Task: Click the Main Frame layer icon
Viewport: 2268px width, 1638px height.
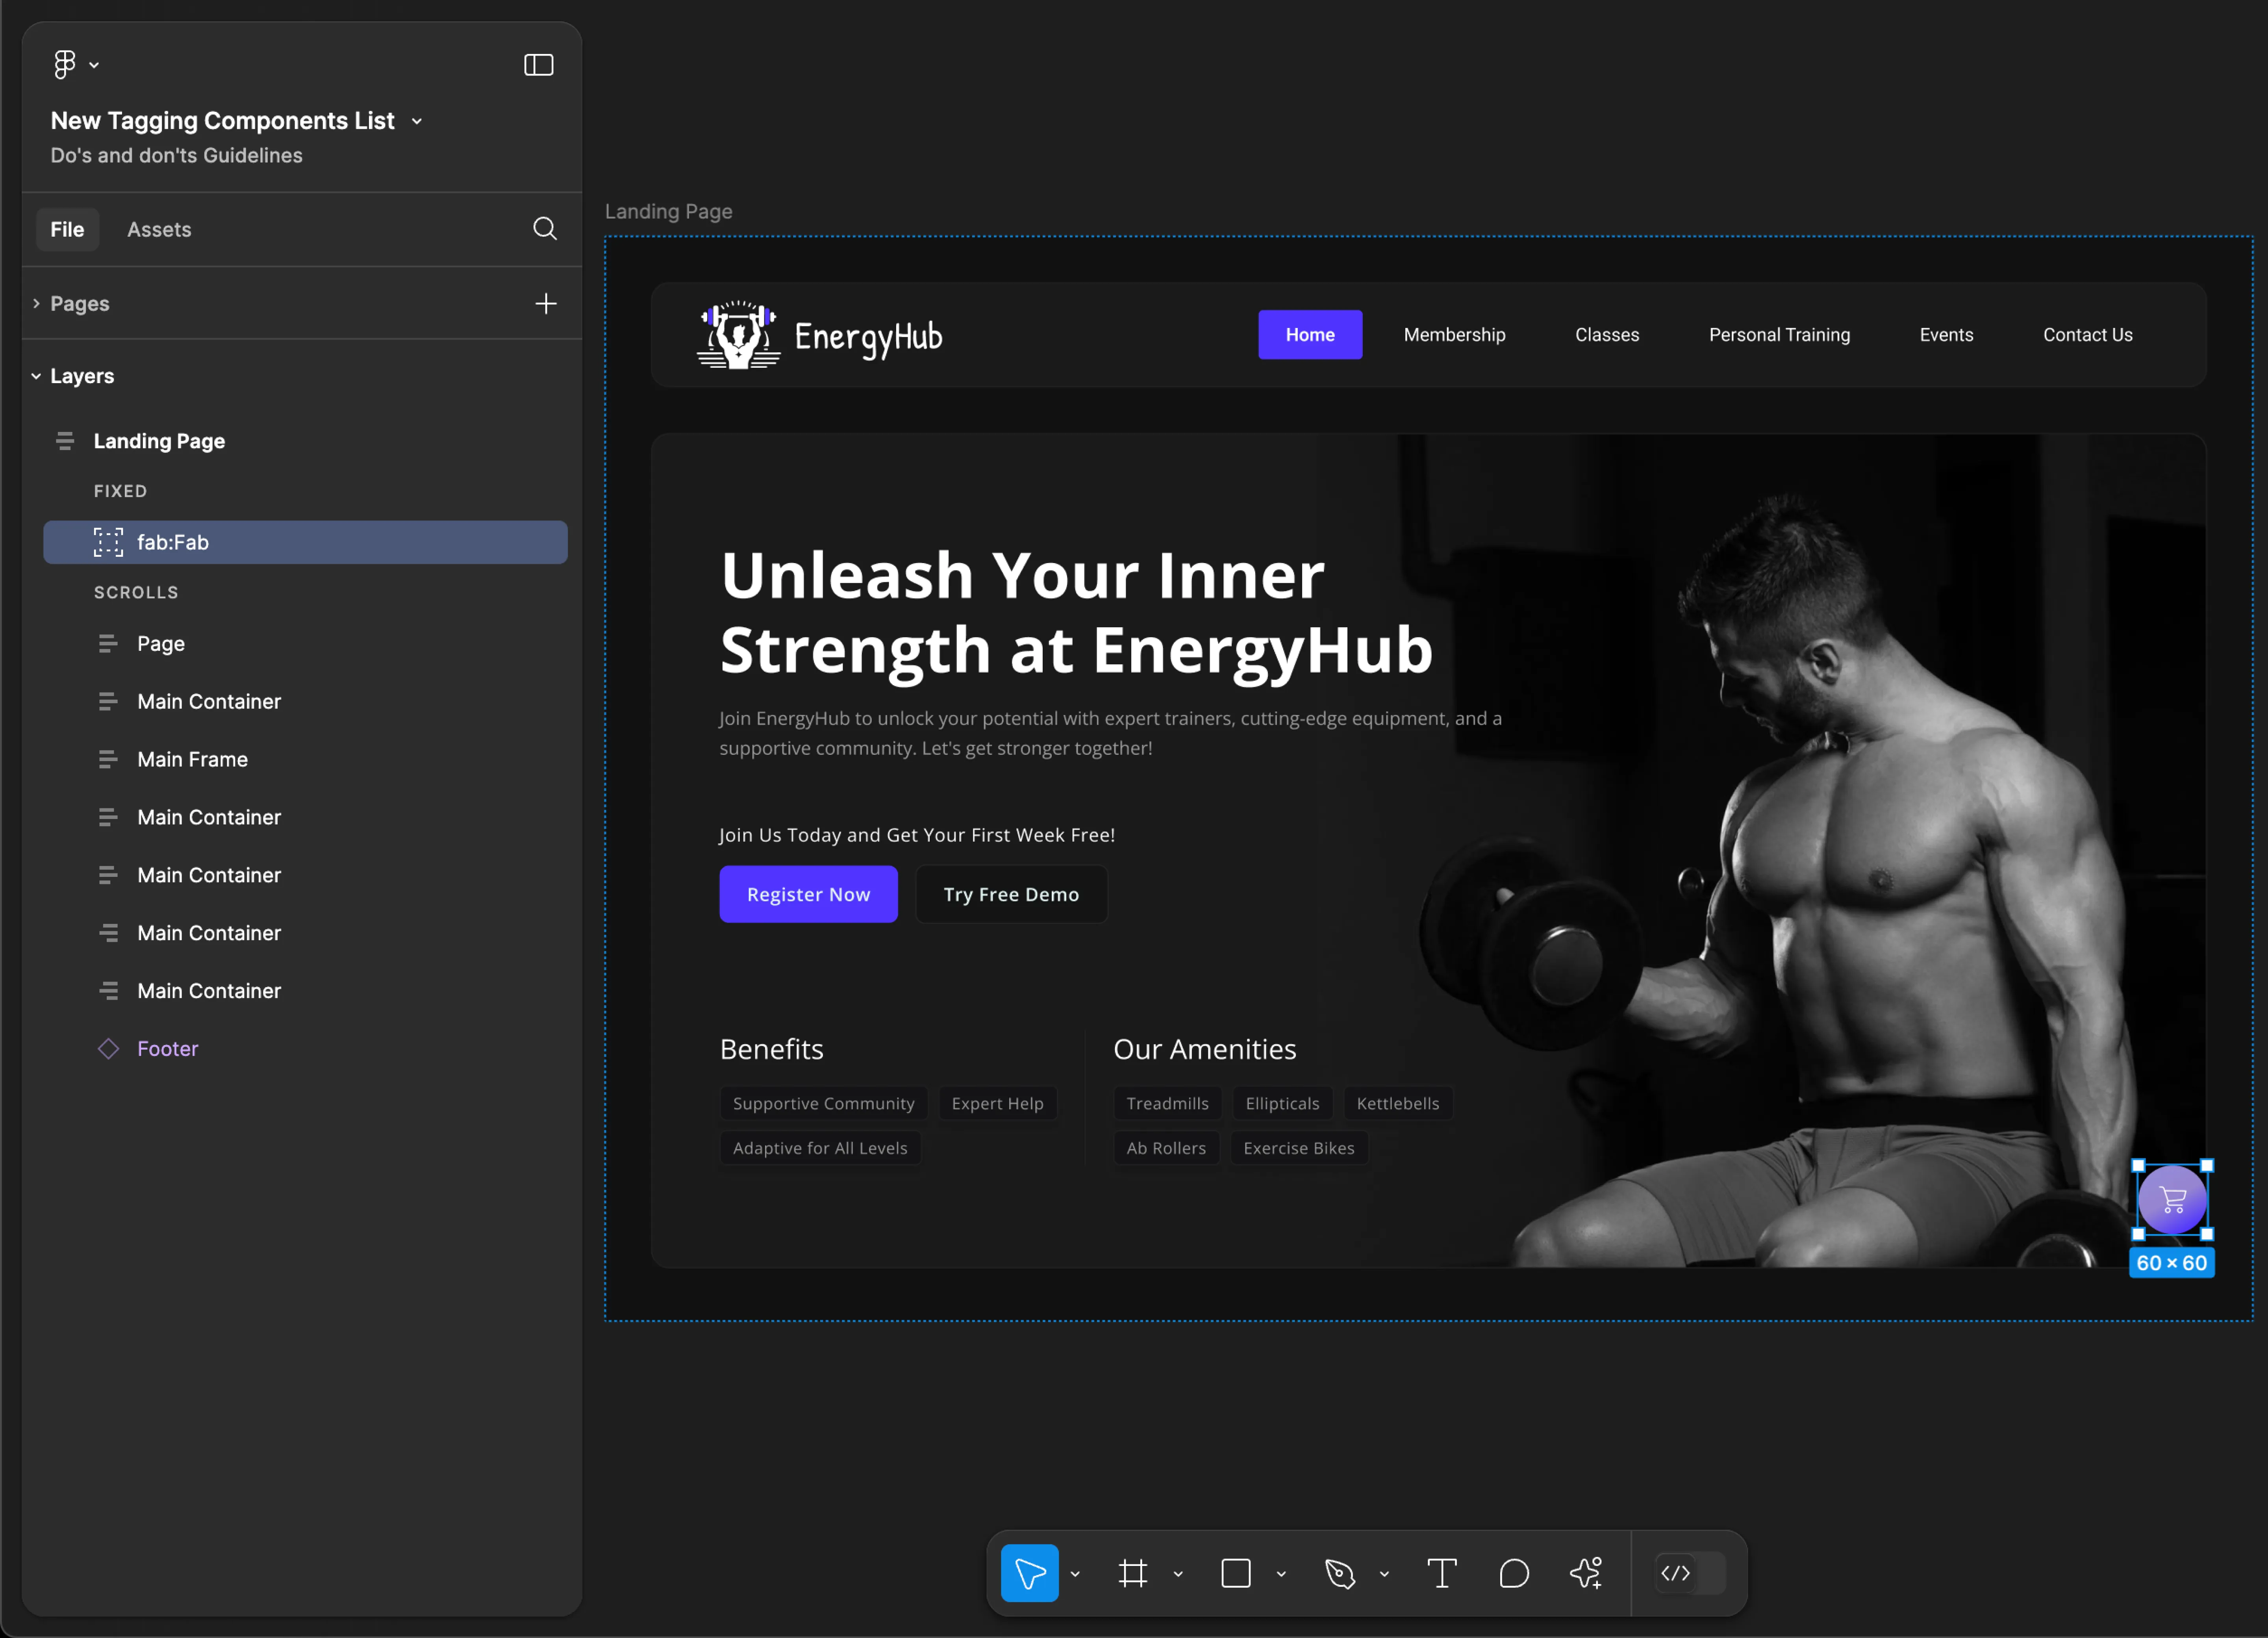Action: (108, 759)
